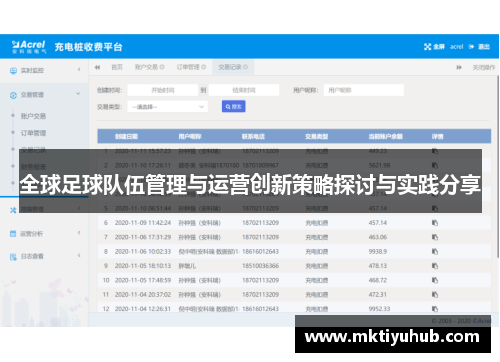Image resolution: width=500 pixels, height=362 pixels.
Task: Close the 账户交易 tab with its circle icon
Action: point(162,67)
